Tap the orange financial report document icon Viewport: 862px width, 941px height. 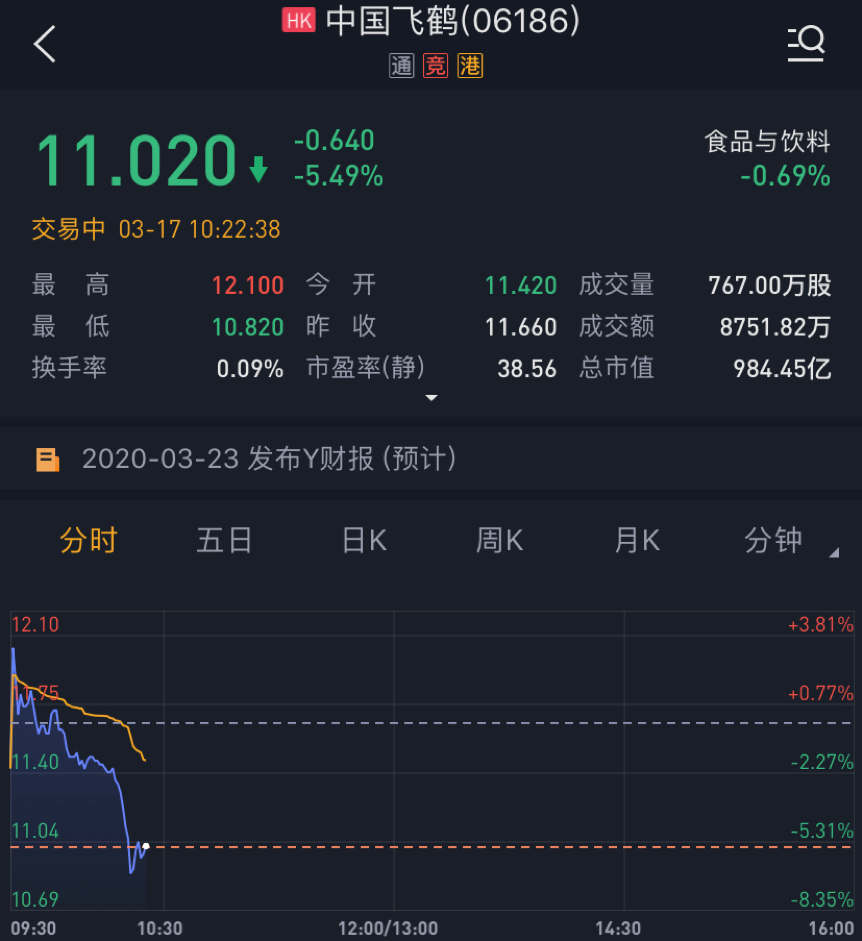(47, 460)
